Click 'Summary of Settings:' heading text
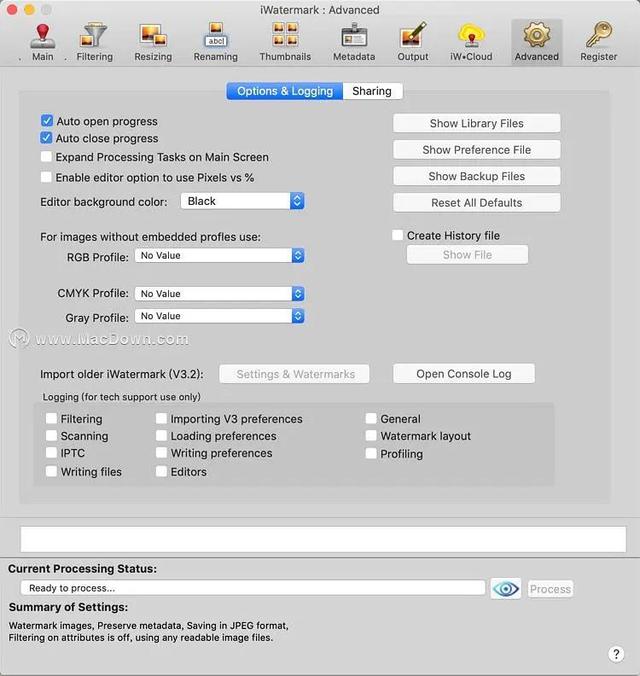 click(x=68, y=607)
